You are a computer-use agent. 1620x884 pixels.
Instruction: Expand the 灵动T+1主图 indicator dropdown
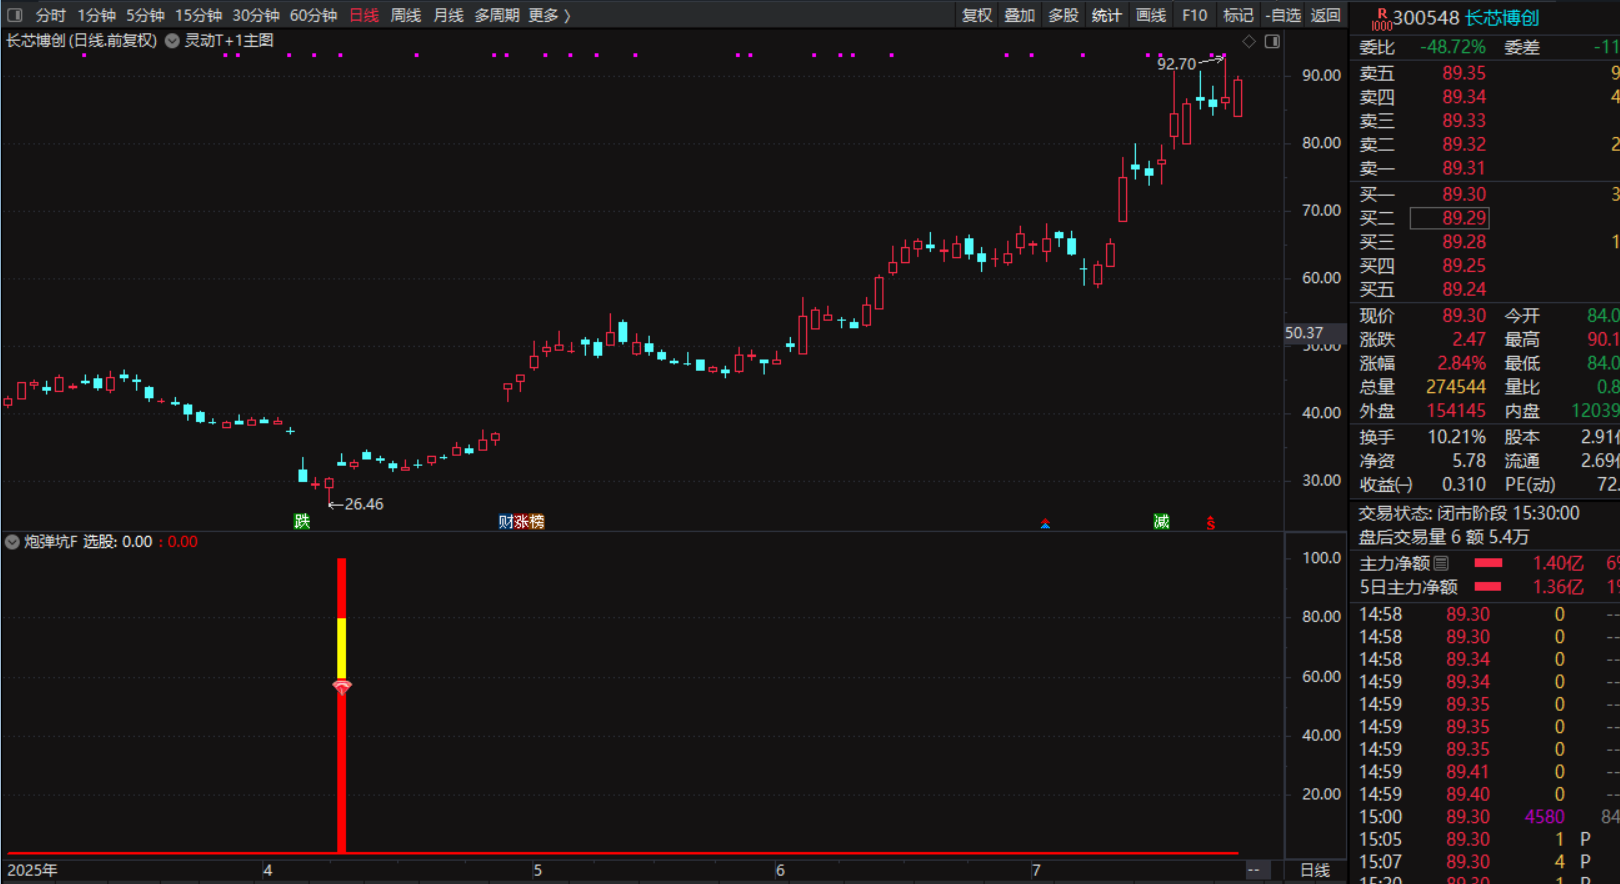[x=172, y=41]
